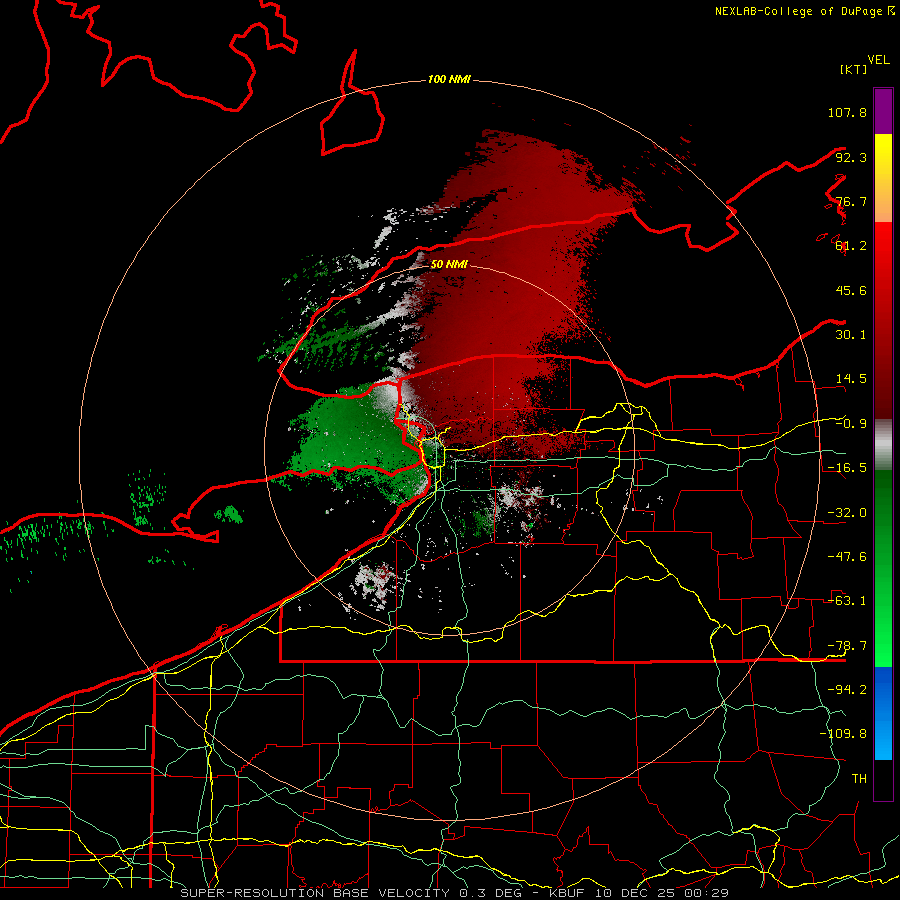Click the "VEL" legend title
The image size is (900, 900).
[x=878, y=60]
